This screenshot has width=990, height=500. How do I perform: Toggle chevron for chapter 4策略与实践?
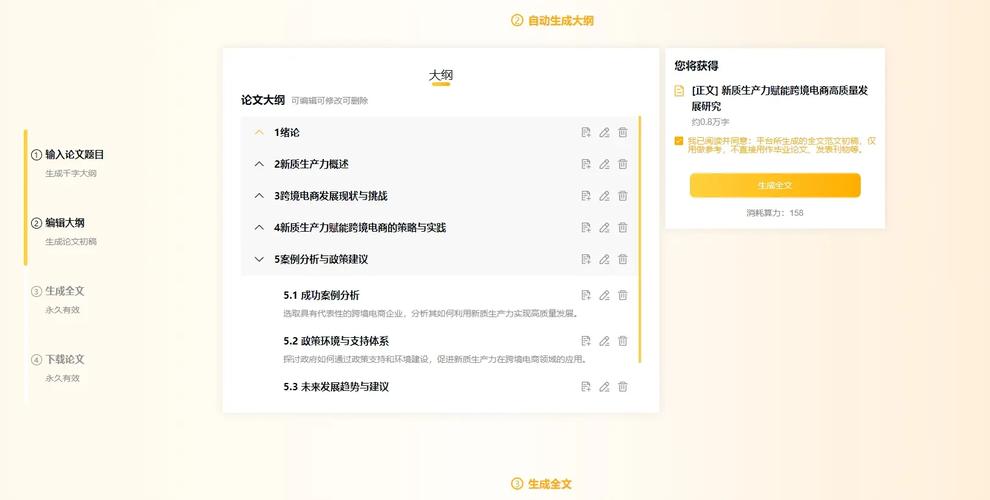259,227
